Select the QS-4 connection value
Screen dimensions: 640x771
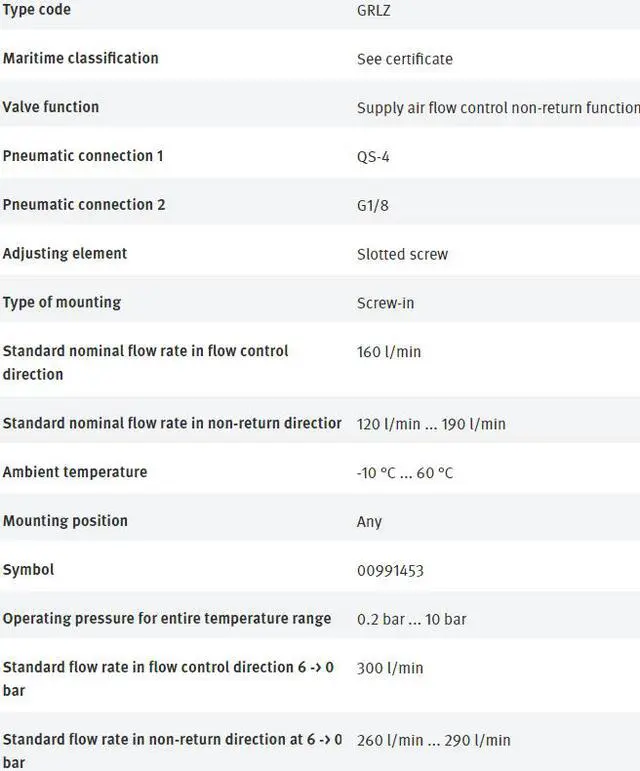point(373,157)
